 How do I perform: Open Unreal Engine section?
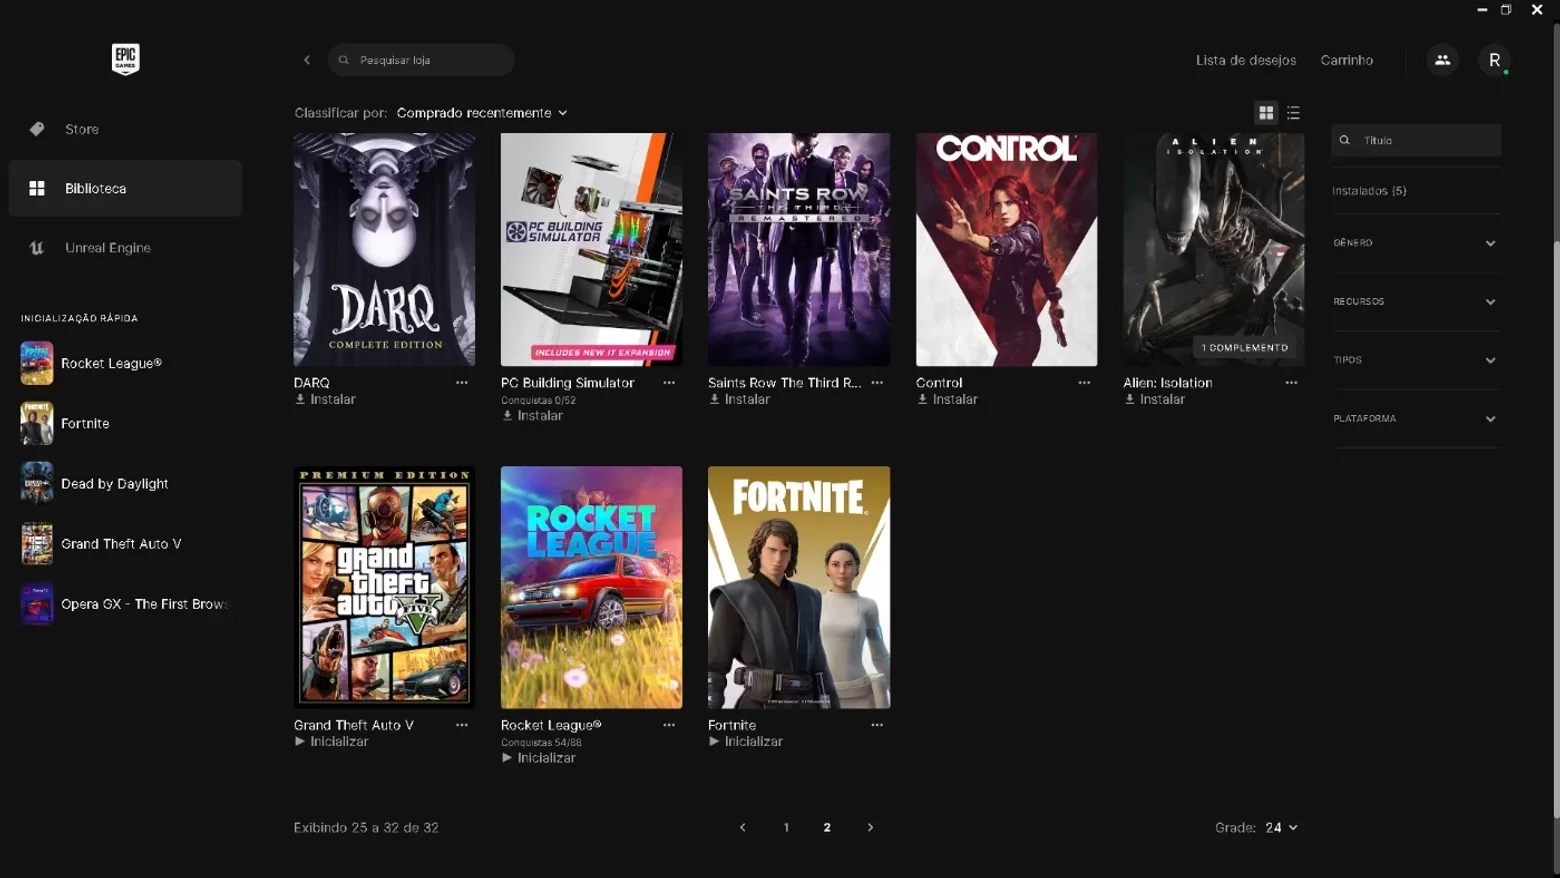125,248
